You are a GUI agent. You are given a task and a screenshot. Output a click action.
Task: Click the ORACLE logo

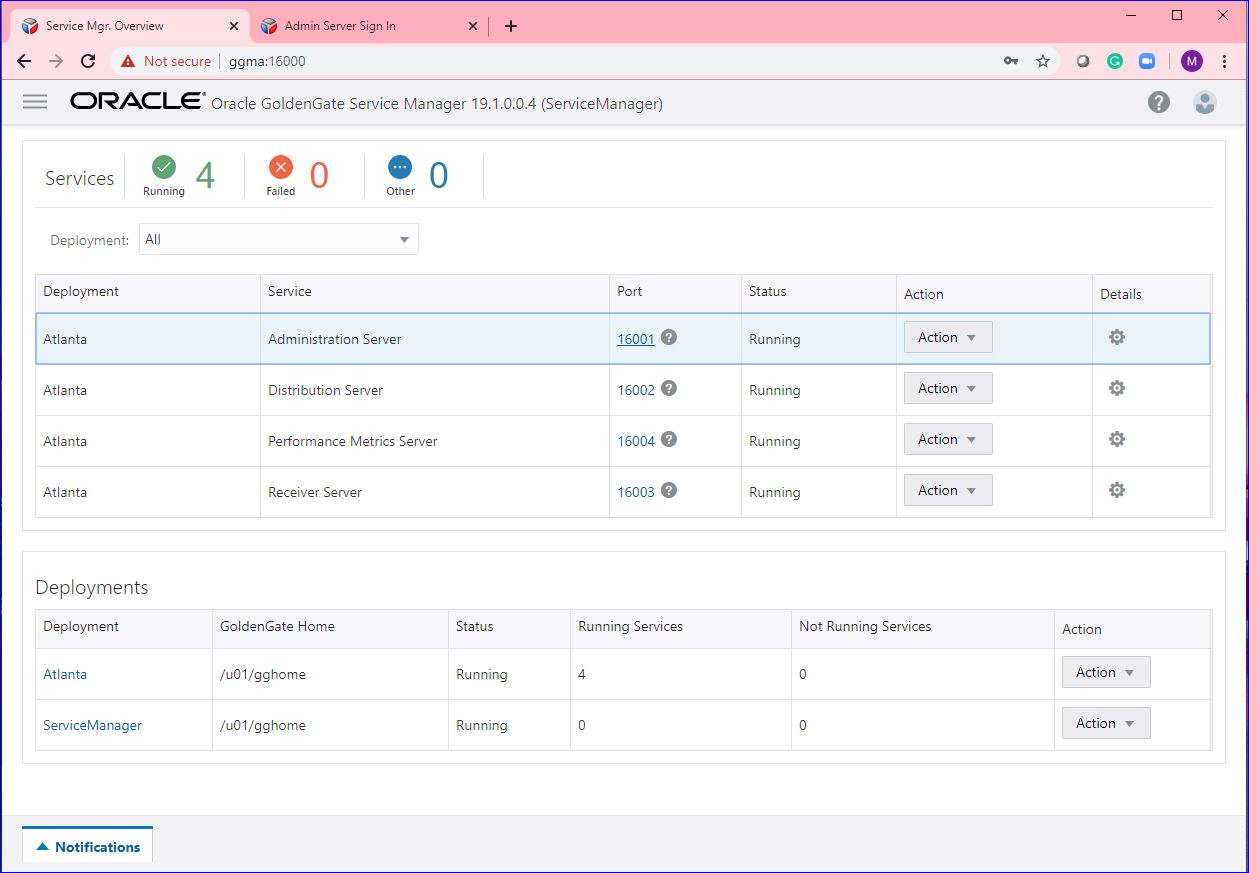(x=137, y=101)
